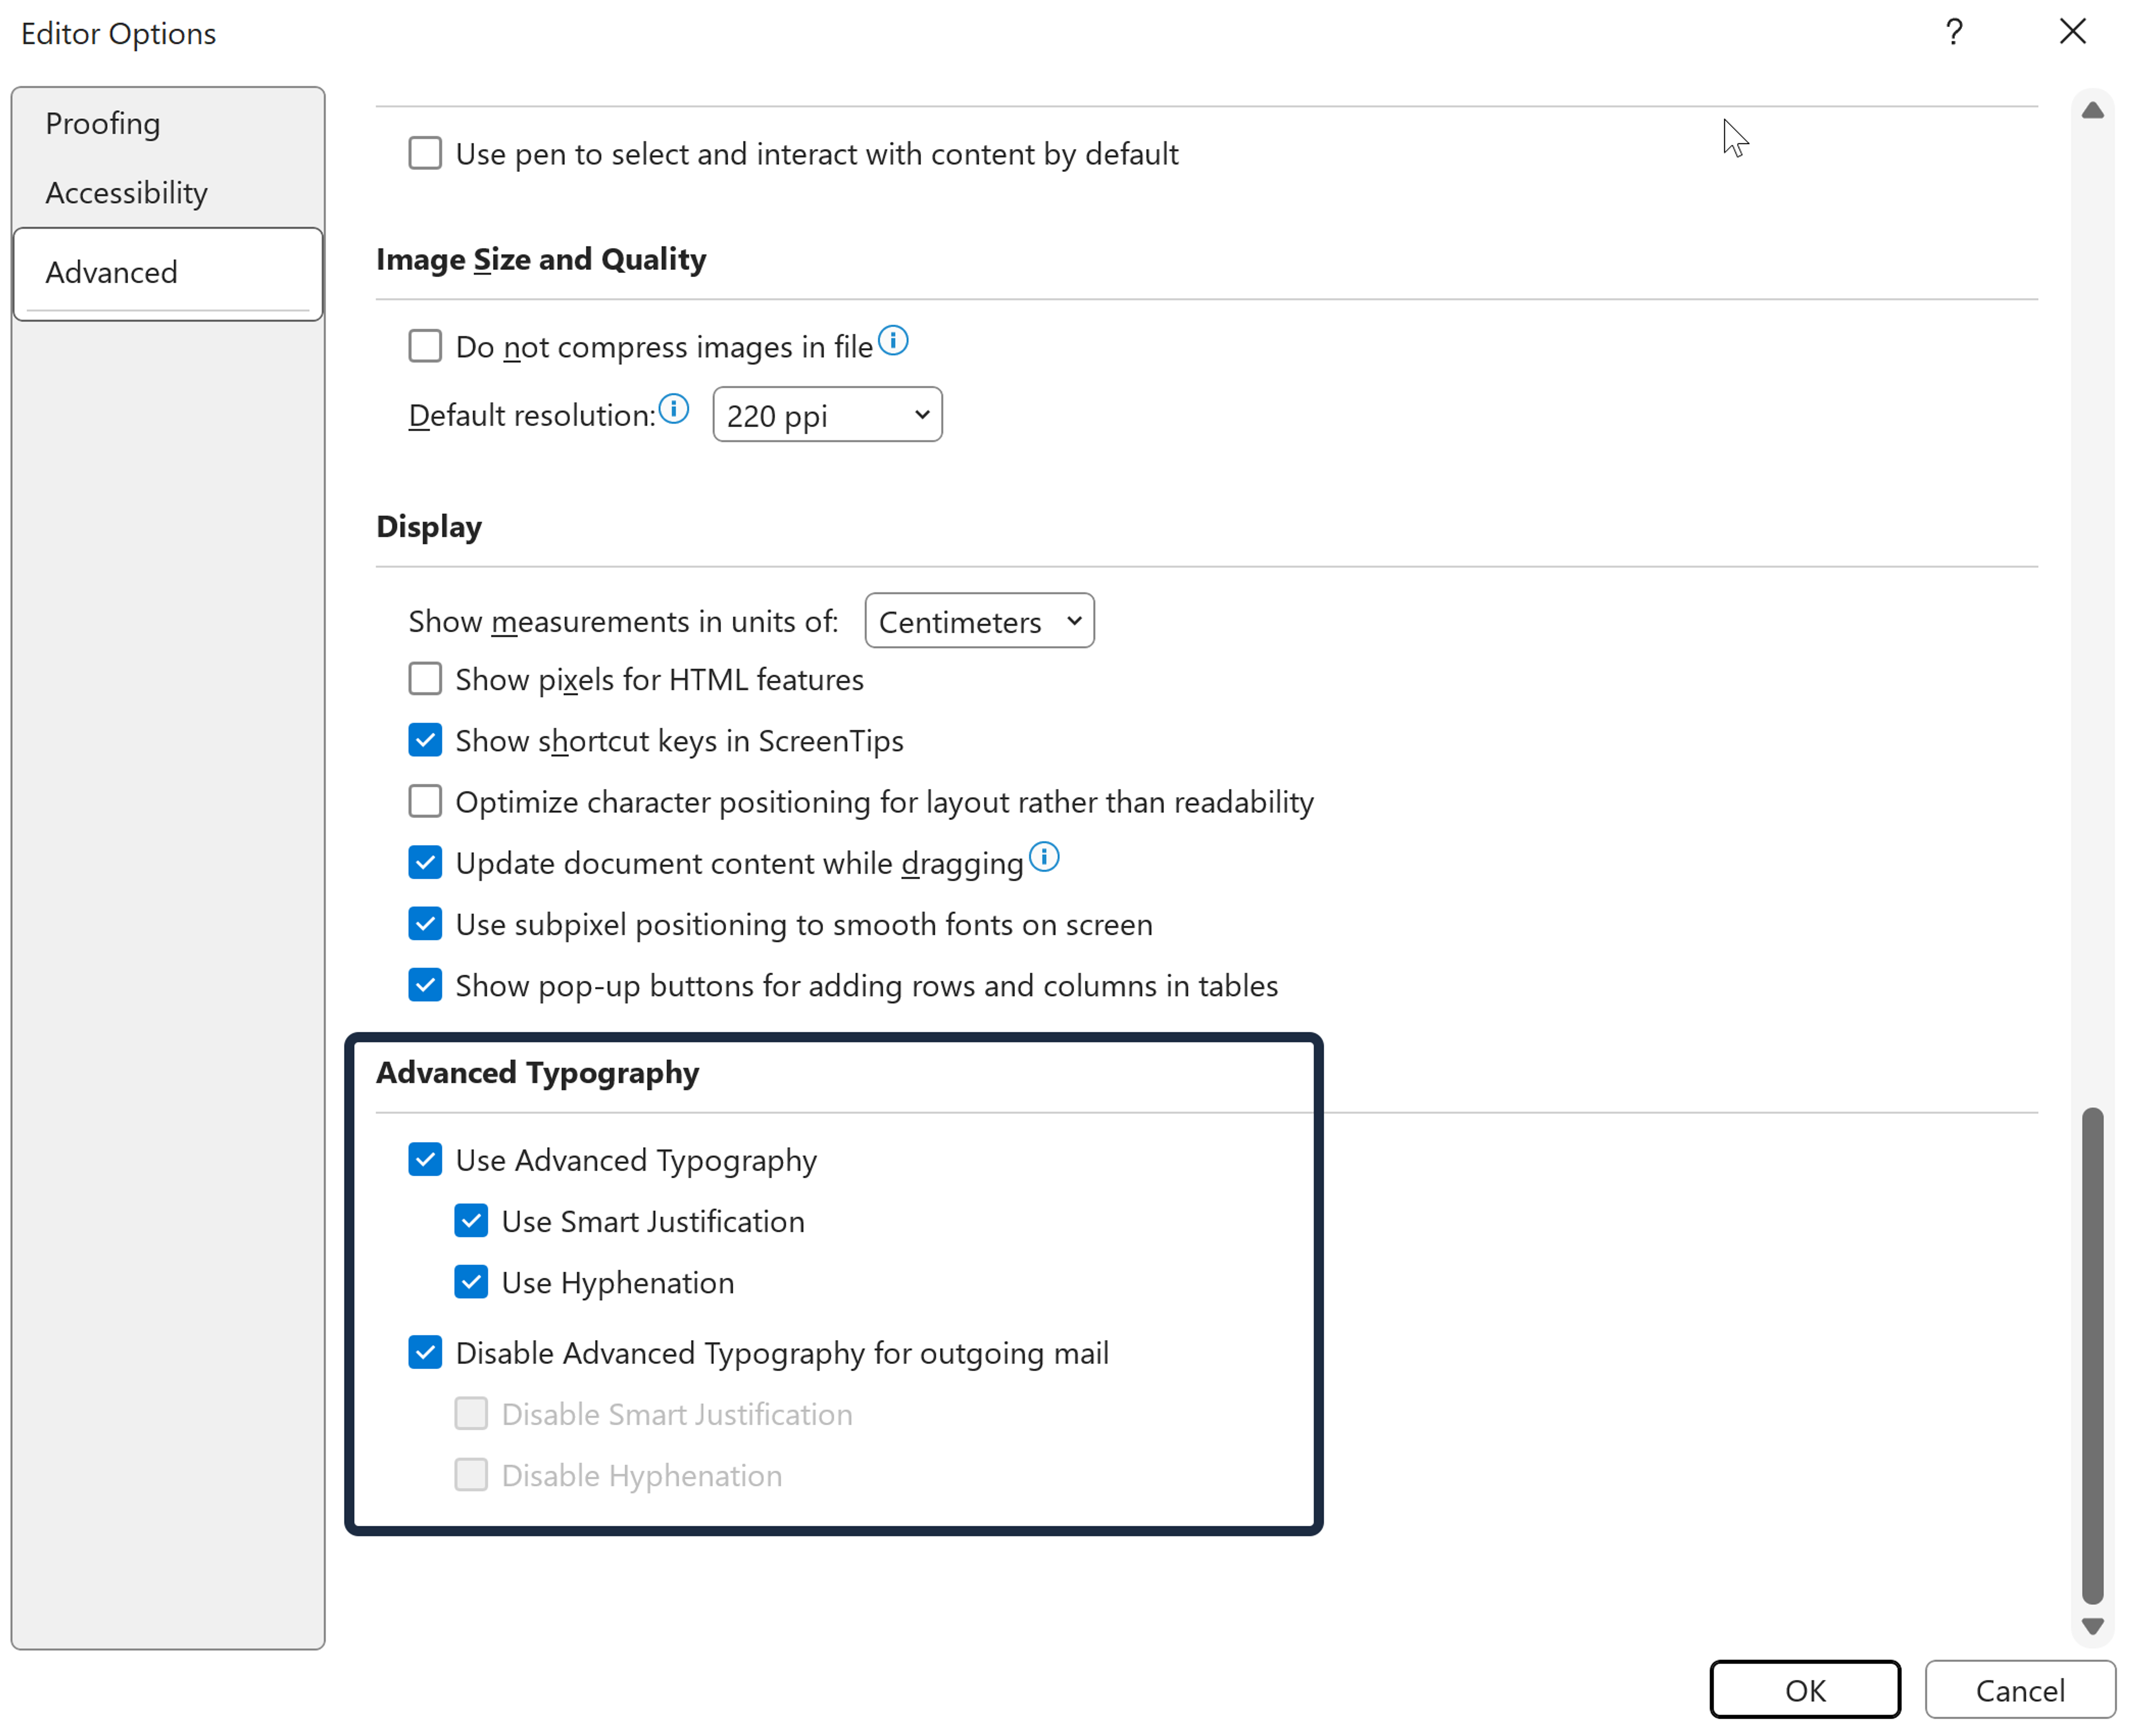Click the scroll down arrow
This screenshot has height=1736, width=2130.
2092,1626
